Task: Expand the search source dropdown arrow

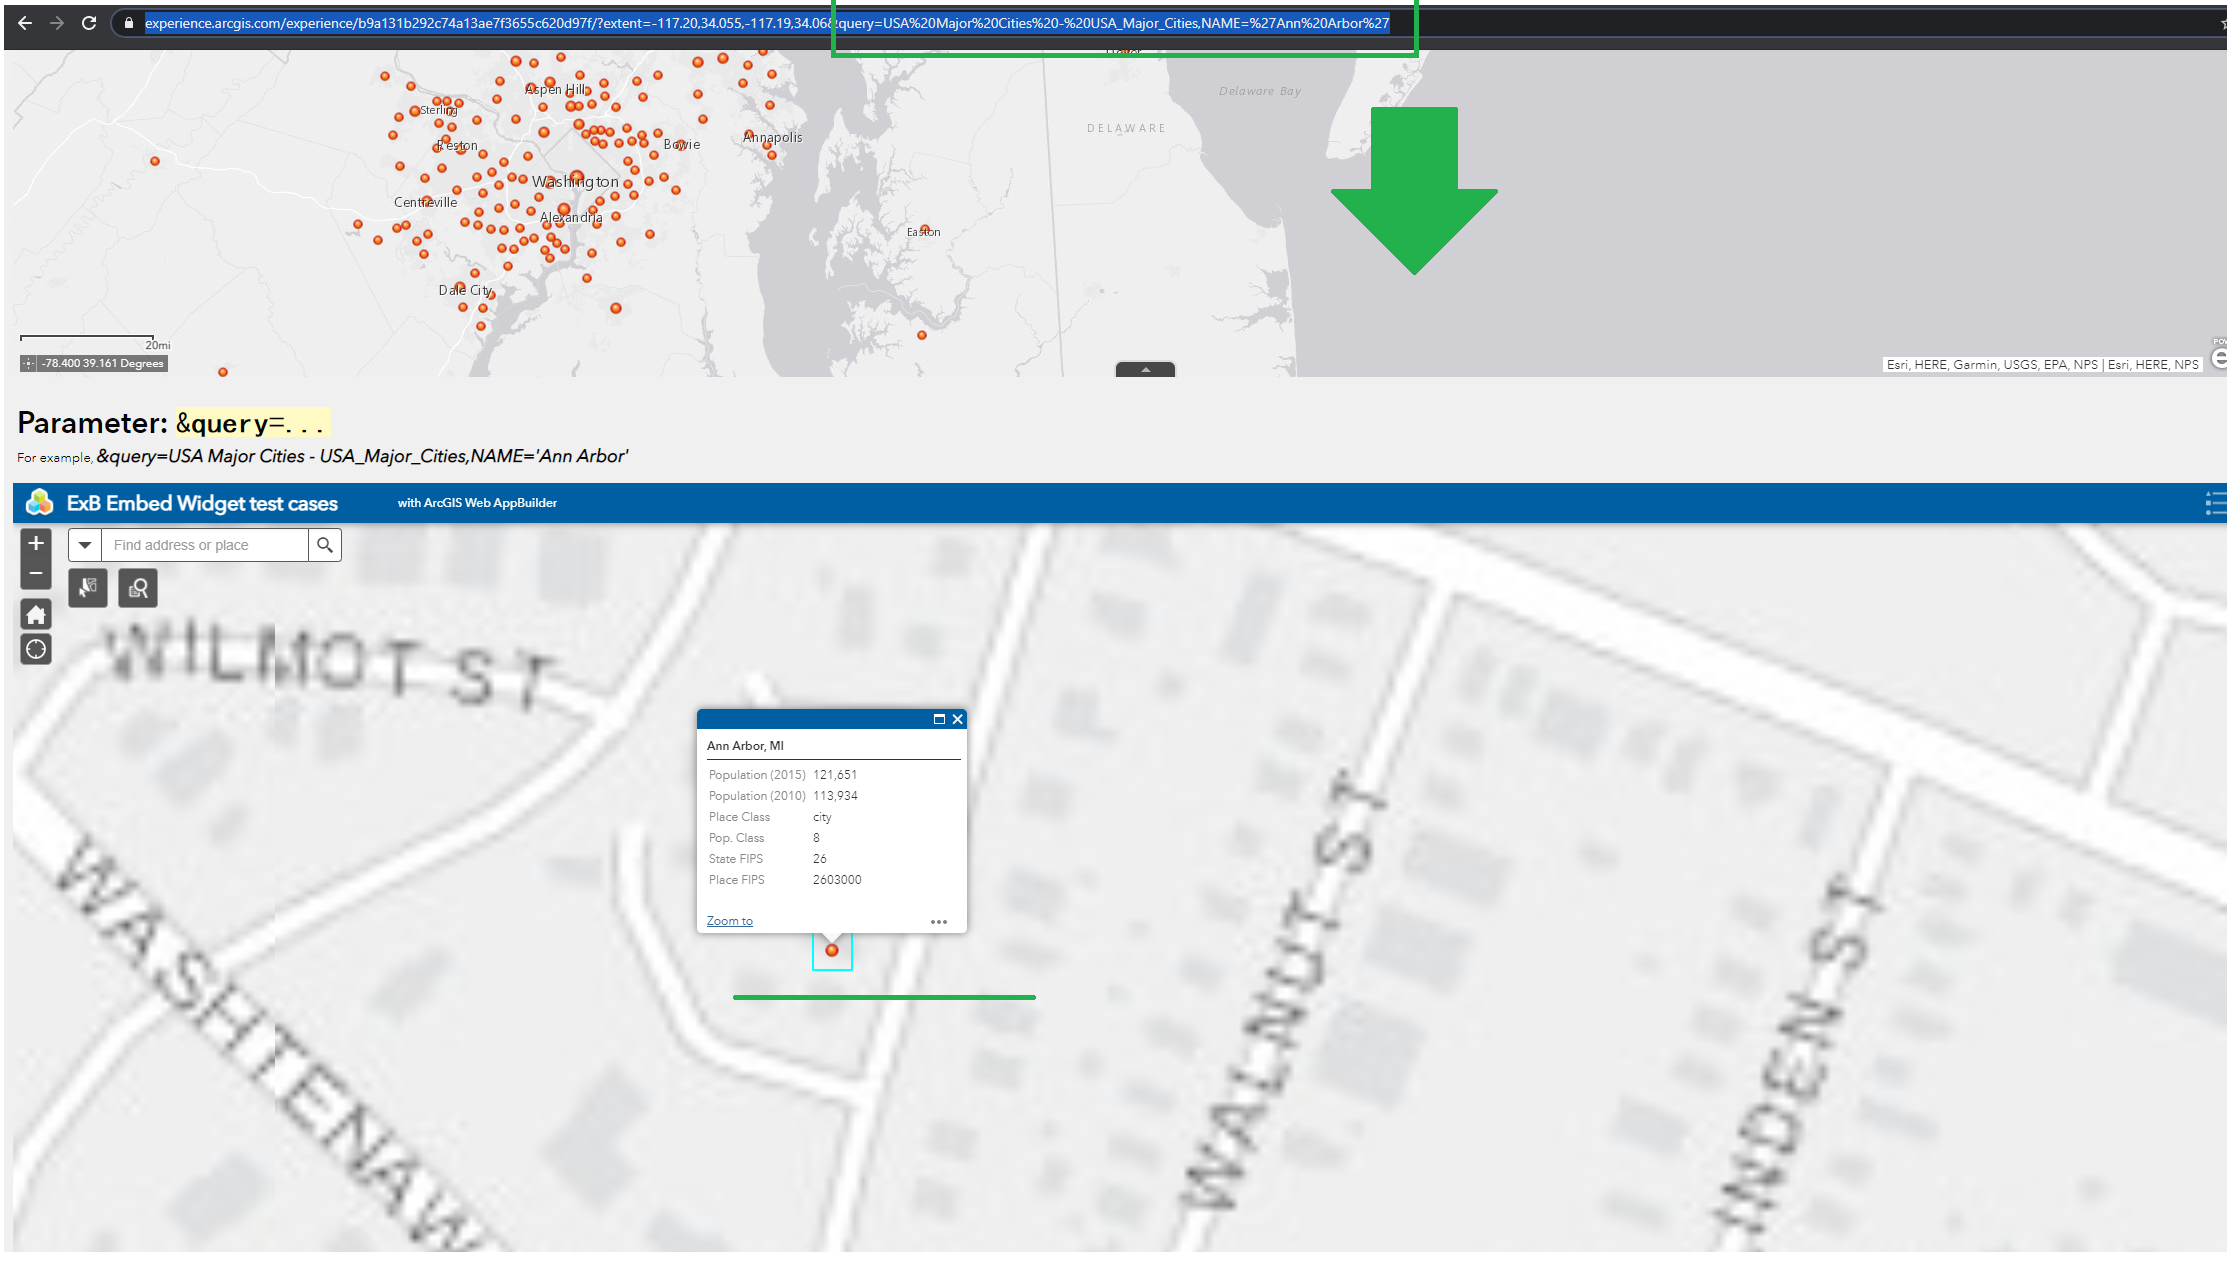Action: point(85,545)
